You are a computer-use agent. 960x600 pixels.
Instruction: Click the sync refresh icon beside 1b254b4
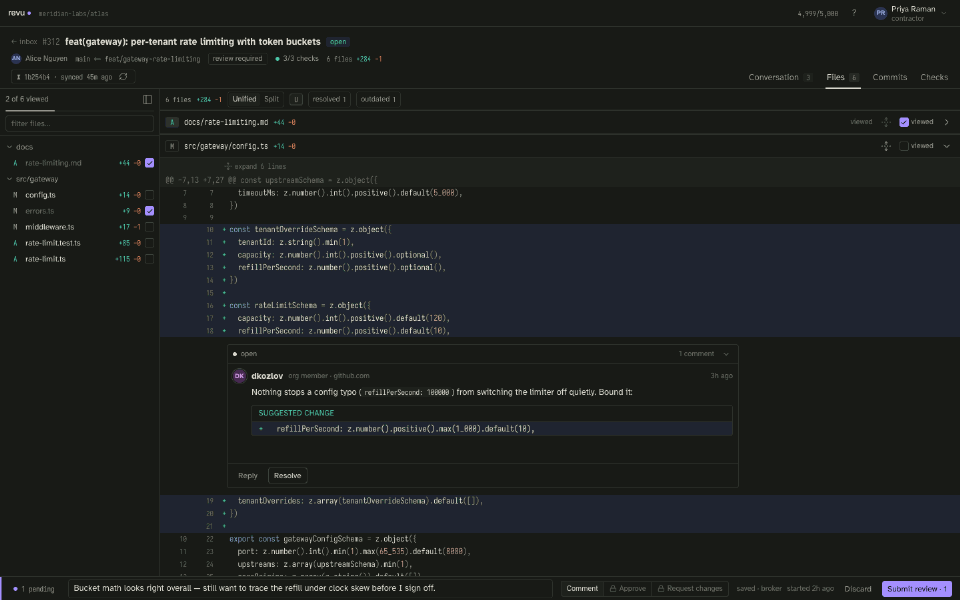pos(123,77)
